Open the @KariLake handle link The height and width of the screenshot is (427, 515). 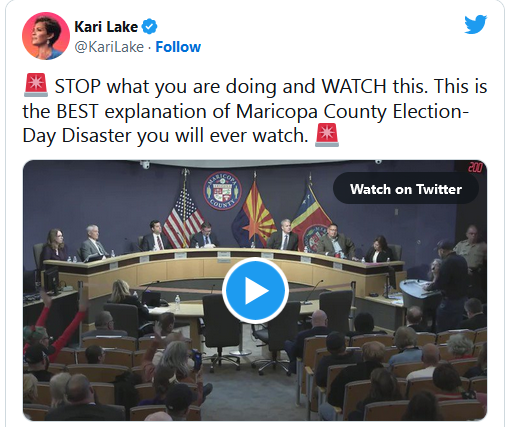(109, 47)
